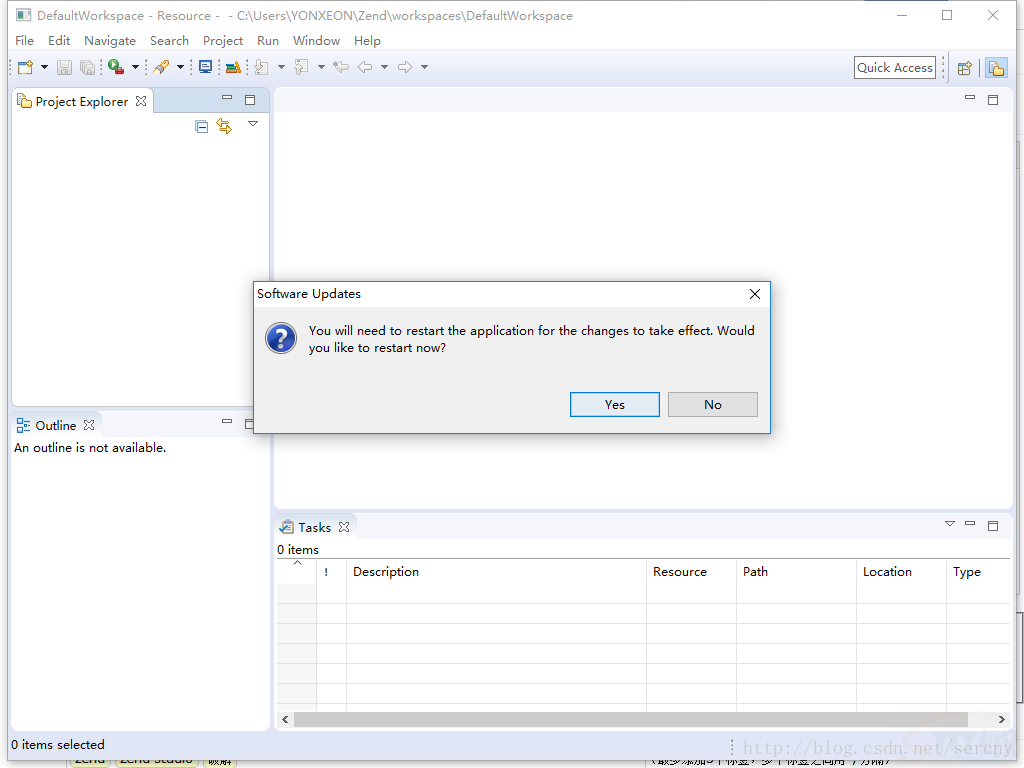Viewport: 1024px width, 768px height.
Task: Close the Project Explorer view tab
Action: pyautogui.click(x=141, y=101)
